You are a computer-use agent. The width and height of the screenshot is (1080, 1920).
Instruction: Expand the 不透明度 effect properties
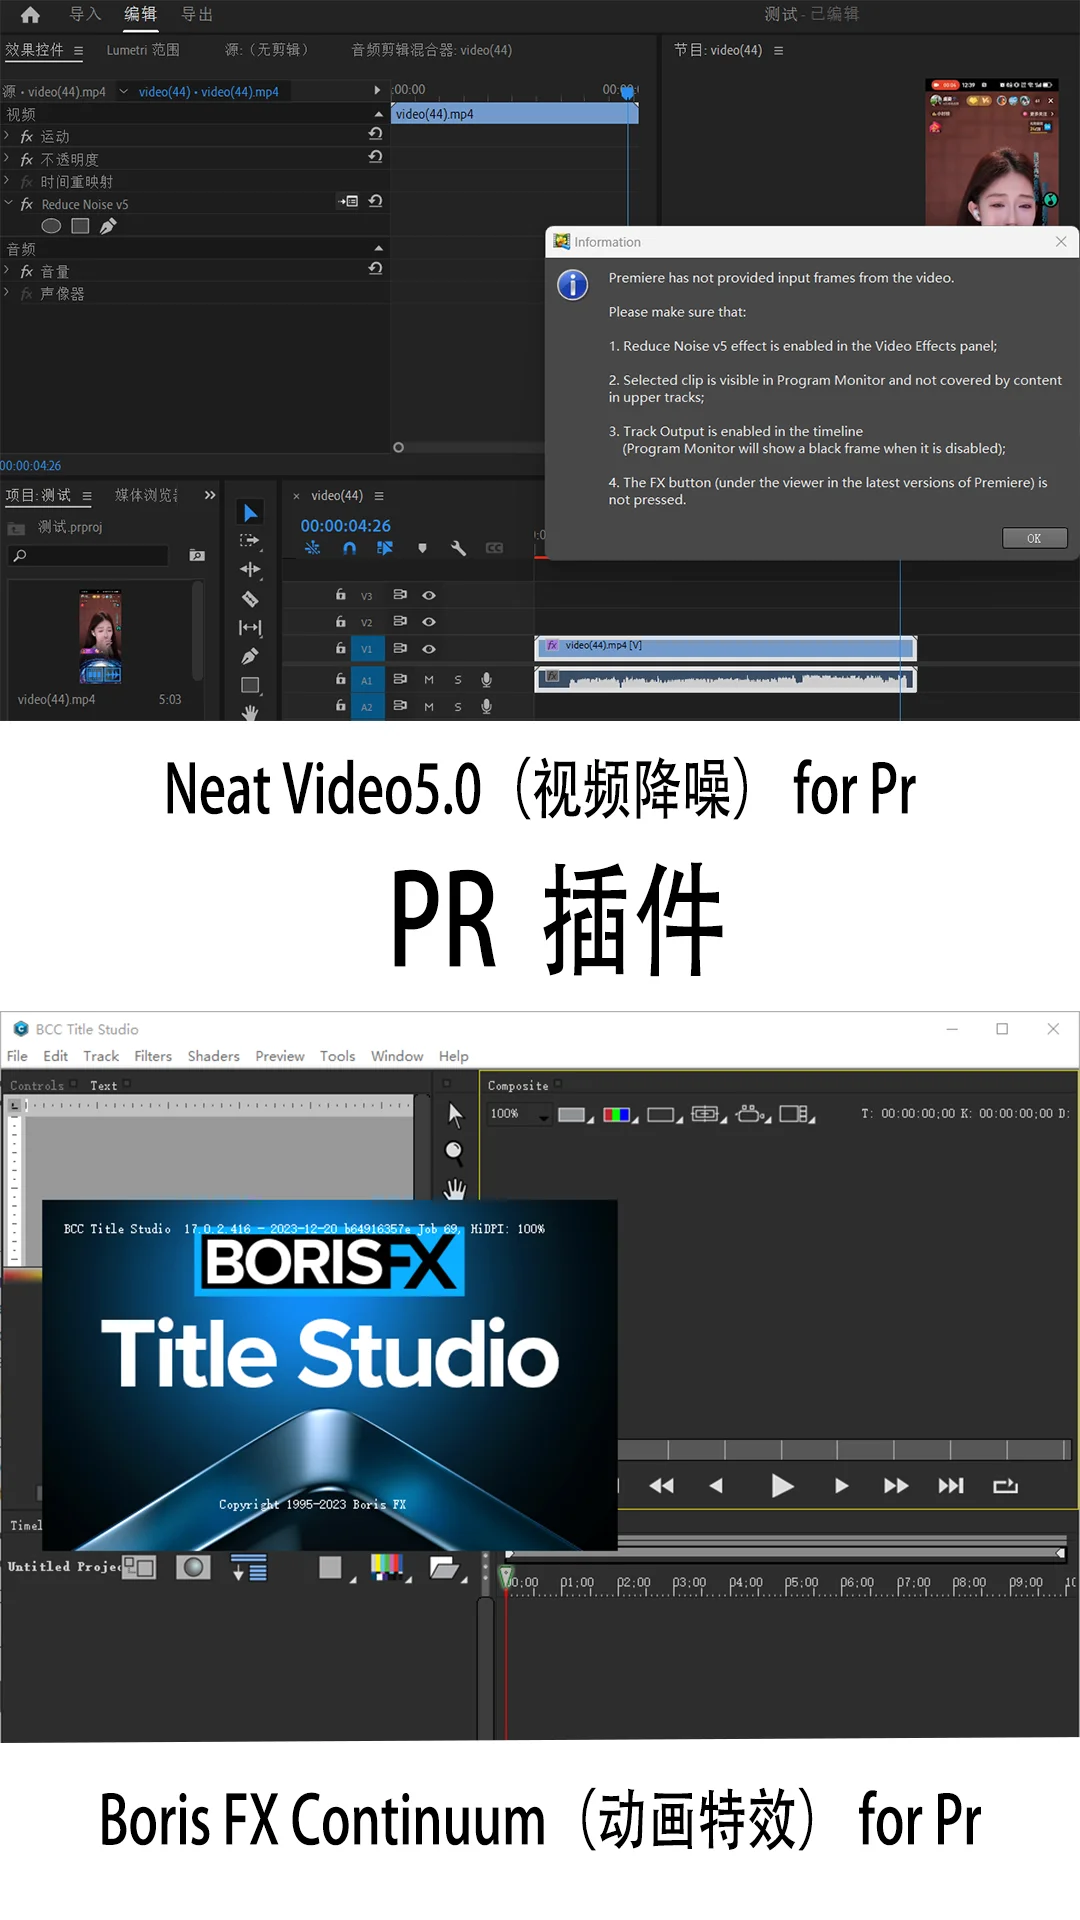click(7, 158)
